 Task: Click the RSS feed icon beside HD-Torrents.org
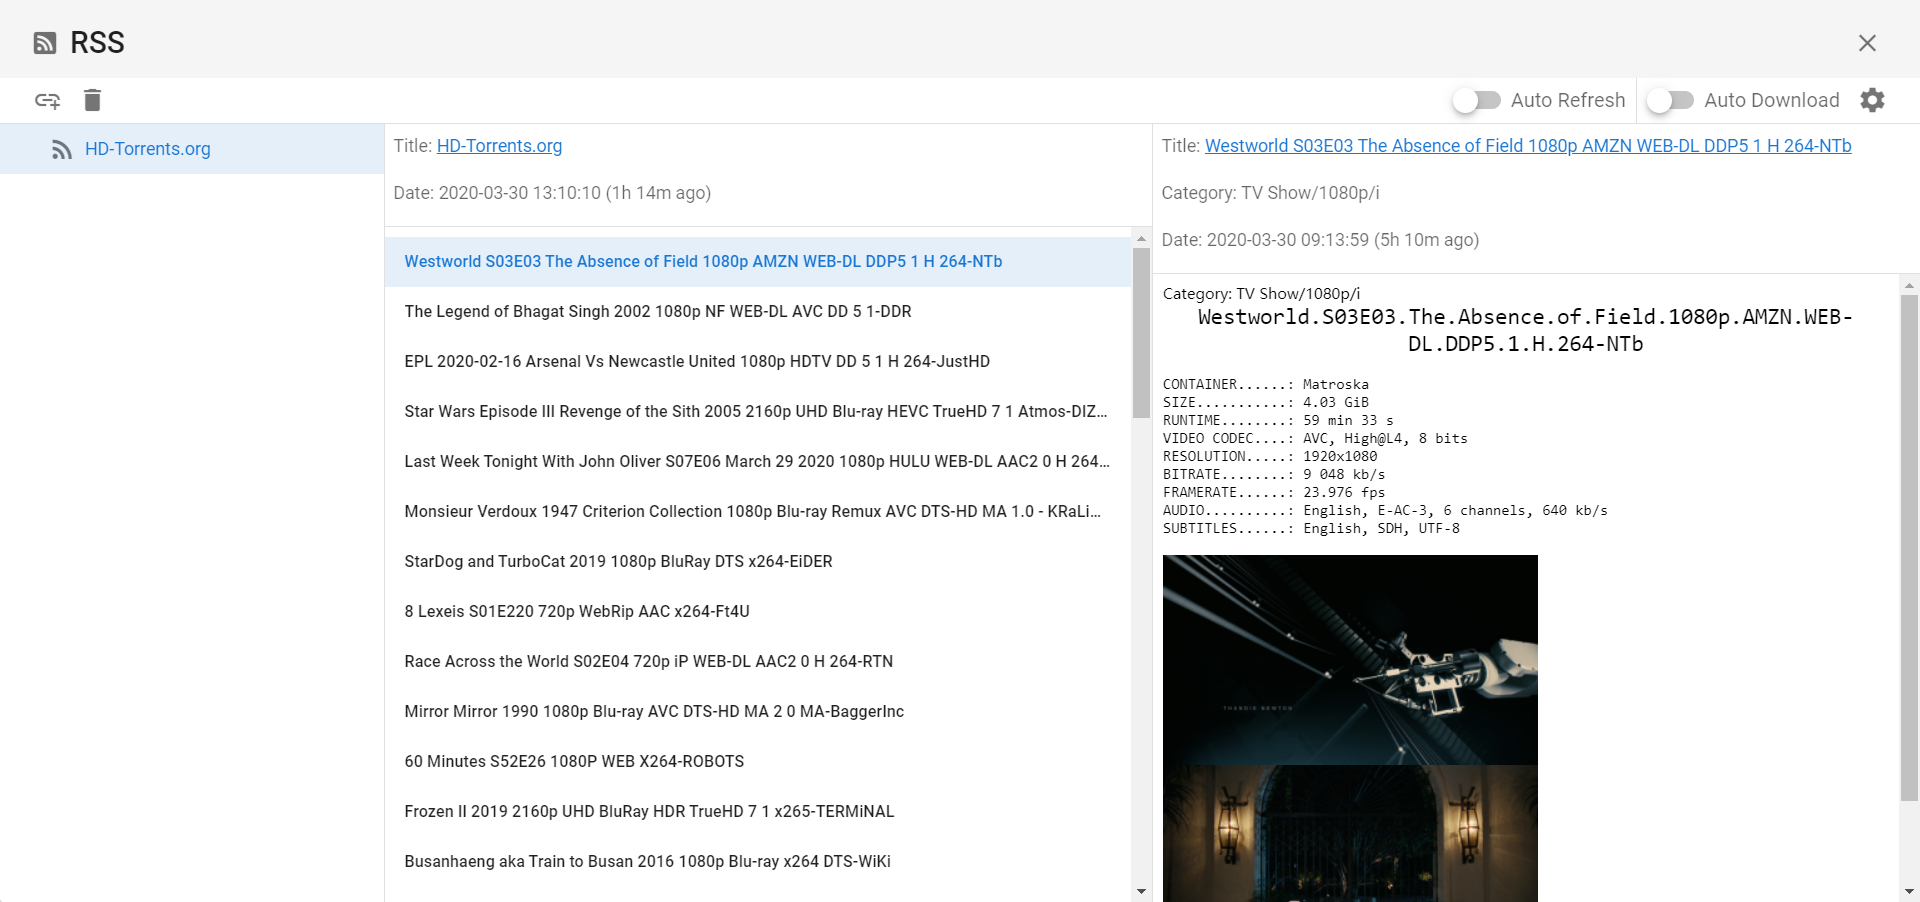(x=62, y=149)
